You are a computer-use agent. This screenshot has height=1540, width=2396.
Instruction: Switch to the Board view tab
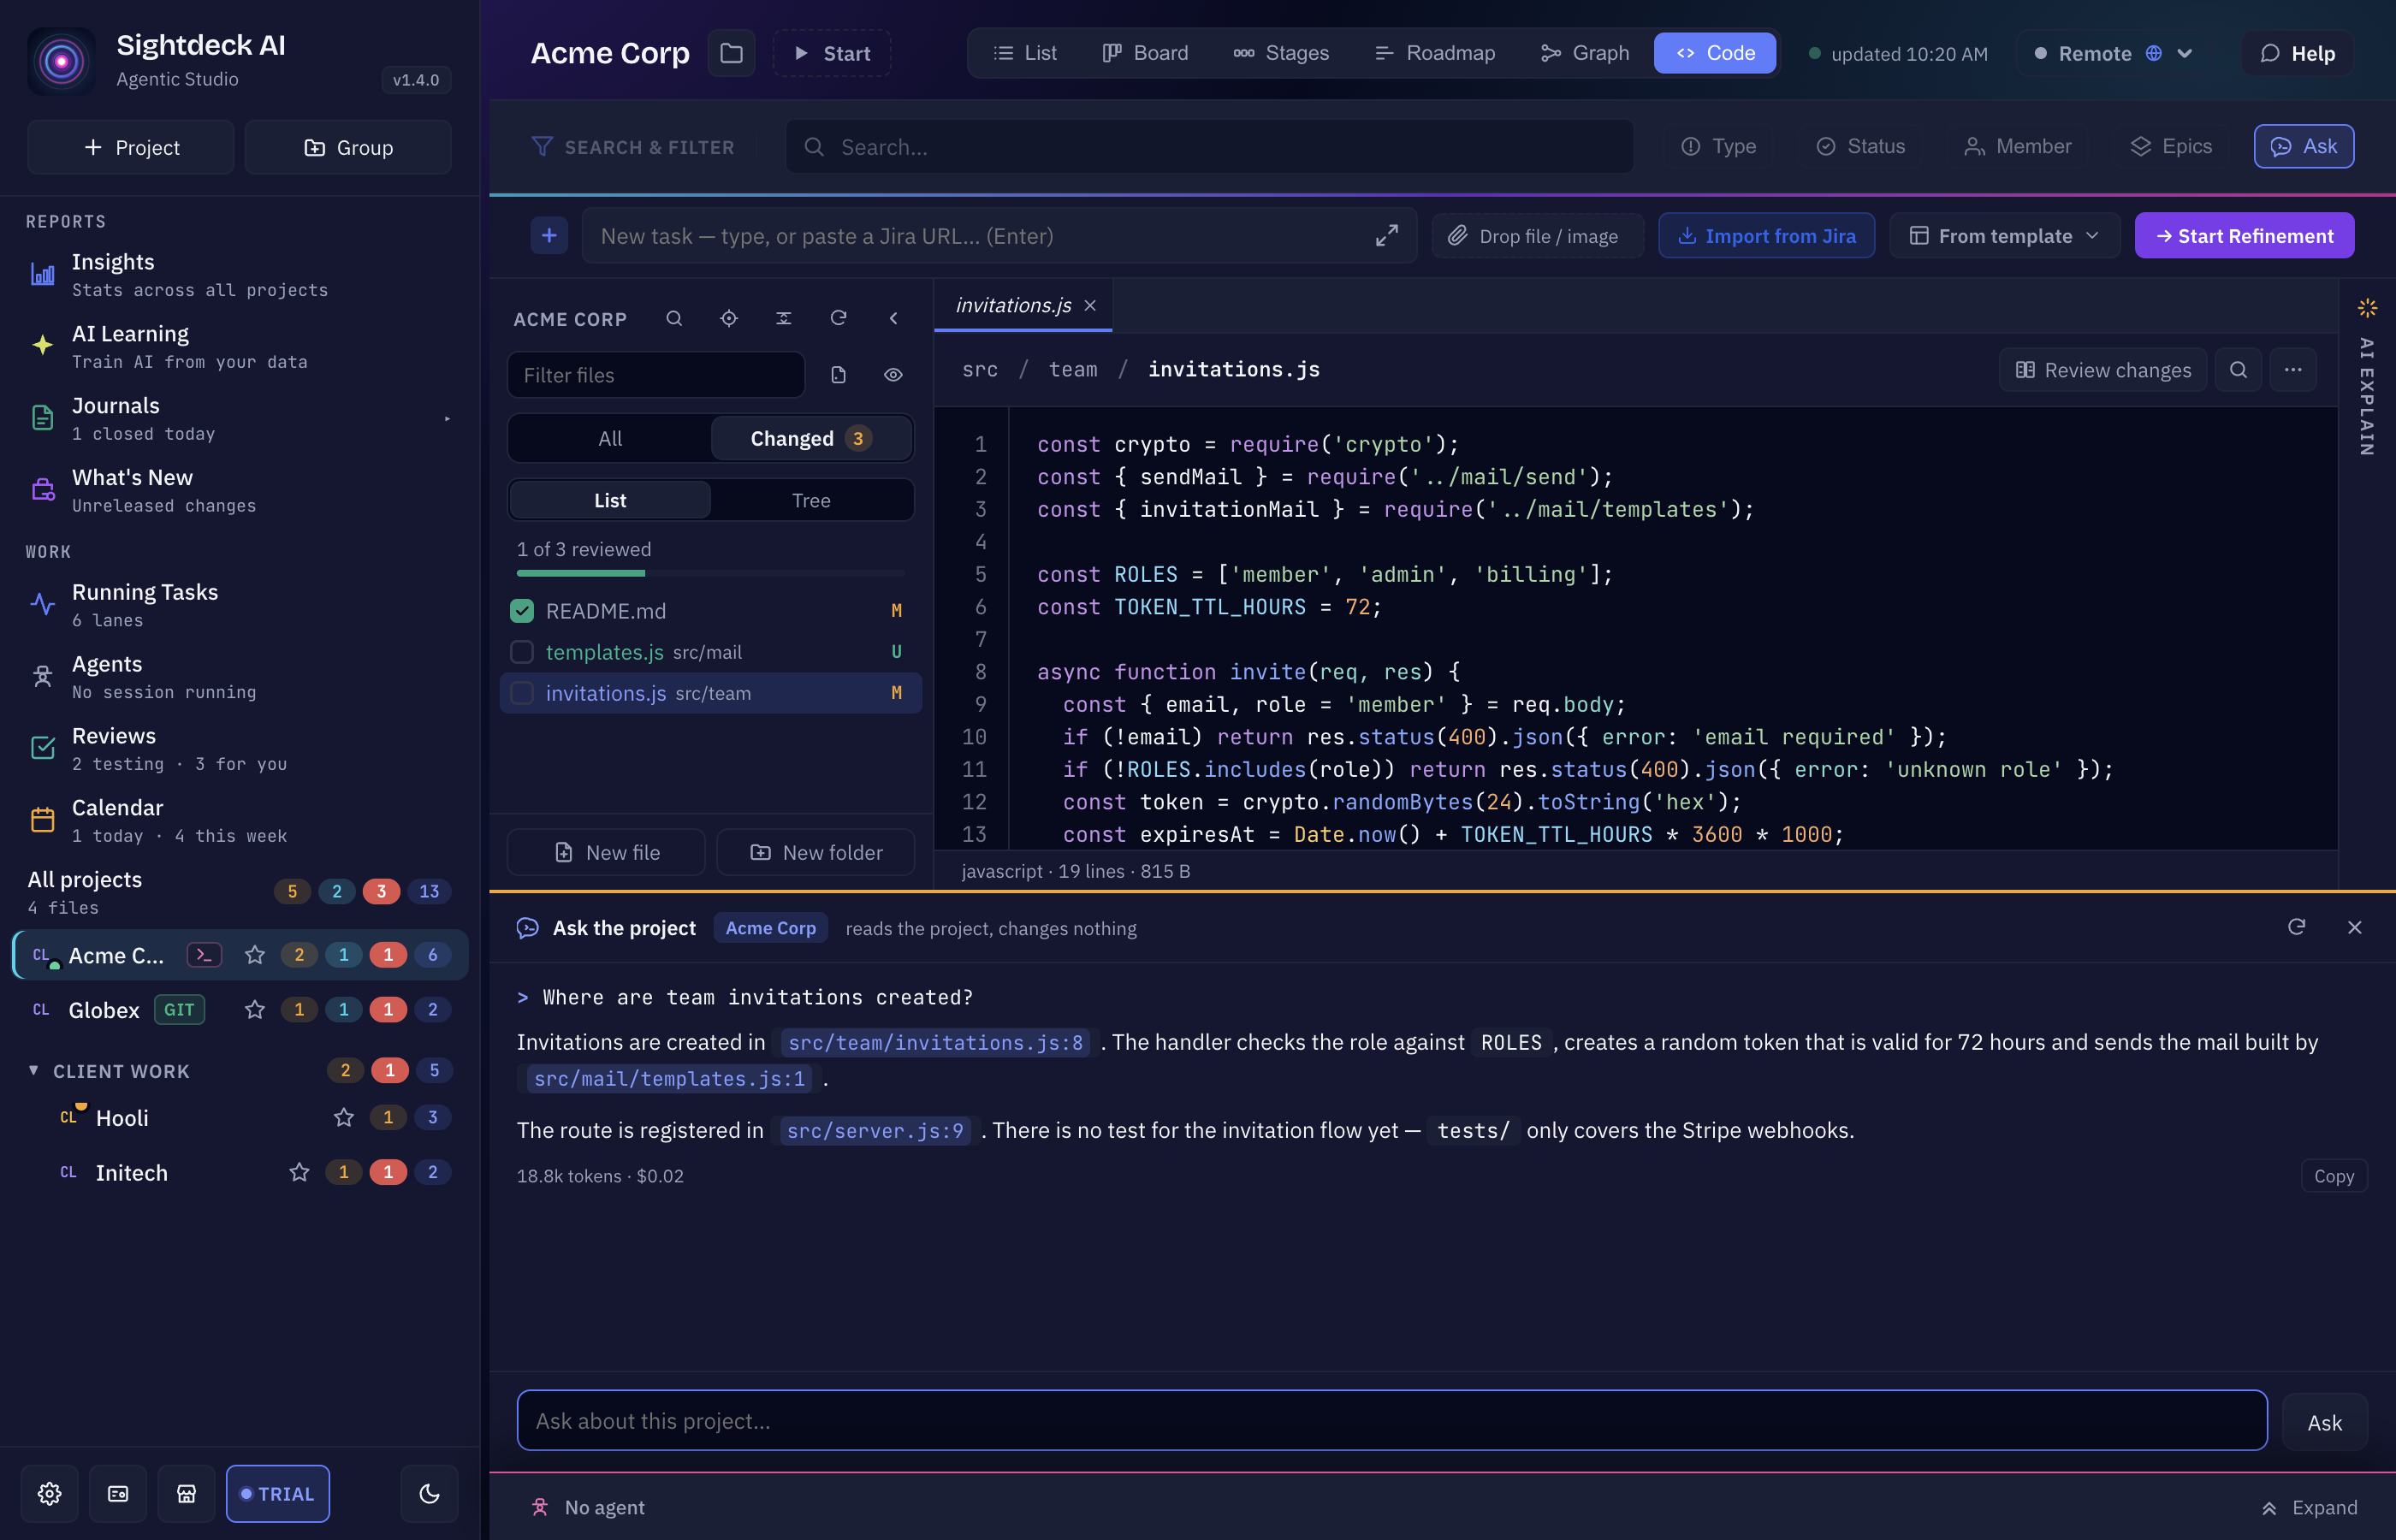click(1145, 53)
